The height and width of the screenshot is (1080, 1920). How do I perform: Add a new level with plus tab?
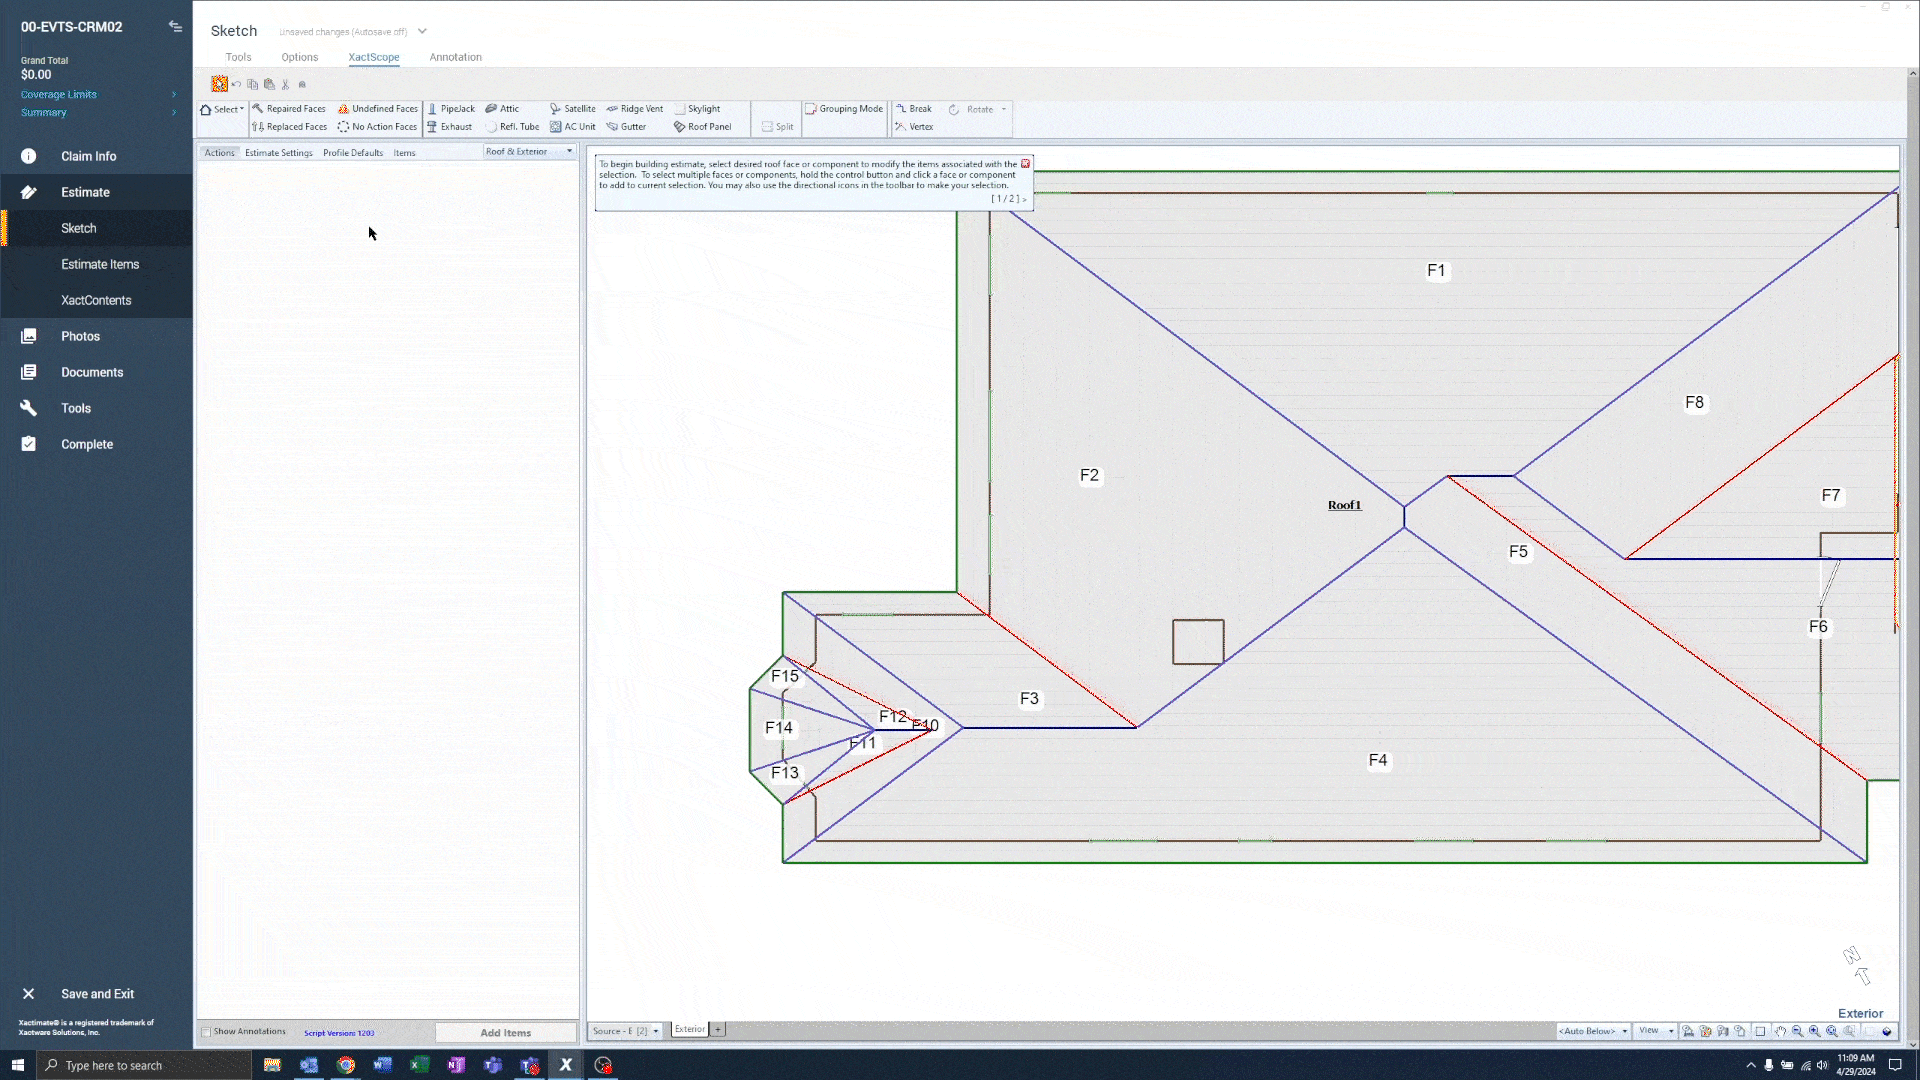point(718,1029)
